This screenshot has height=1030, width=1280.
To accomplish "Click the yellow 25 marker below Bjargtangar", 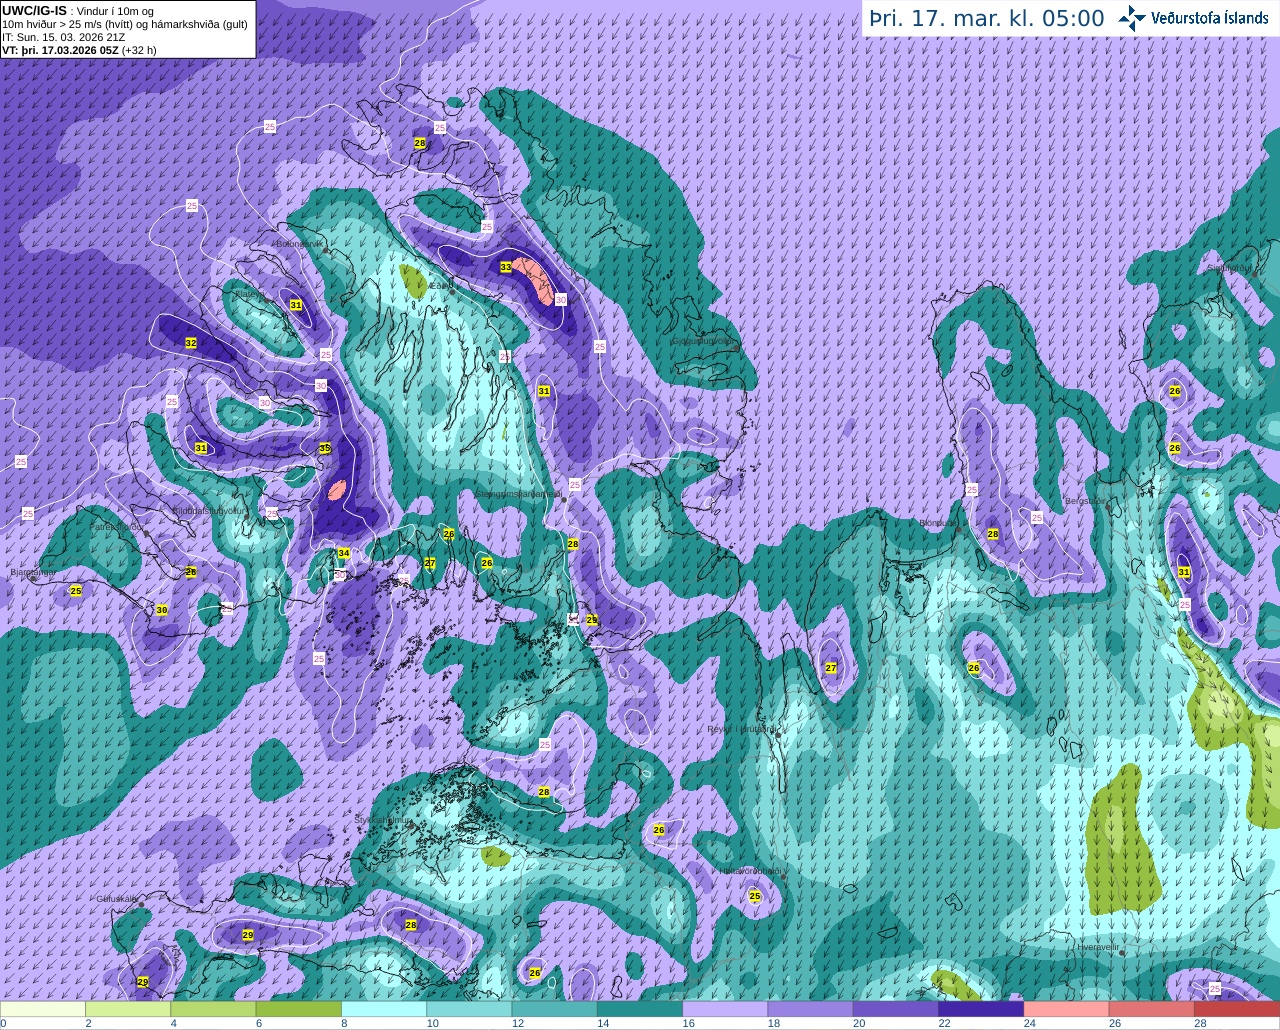I will (x=76, y=591).
